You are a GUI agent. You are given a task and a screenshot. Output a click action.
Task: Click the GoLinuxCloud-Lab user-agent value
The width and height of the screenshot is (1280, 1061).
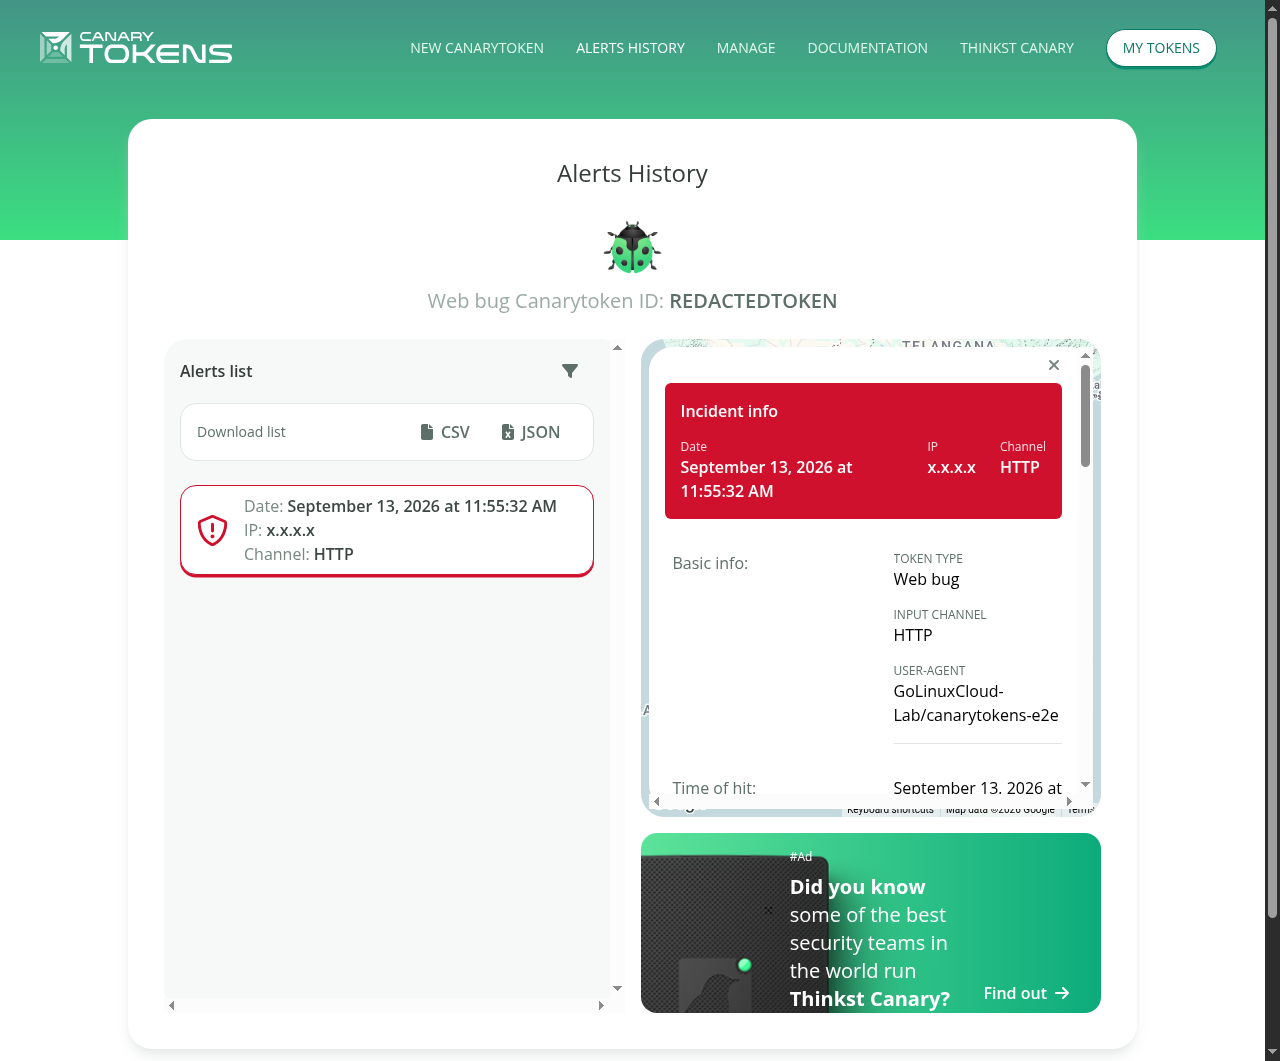coord(976,703)
